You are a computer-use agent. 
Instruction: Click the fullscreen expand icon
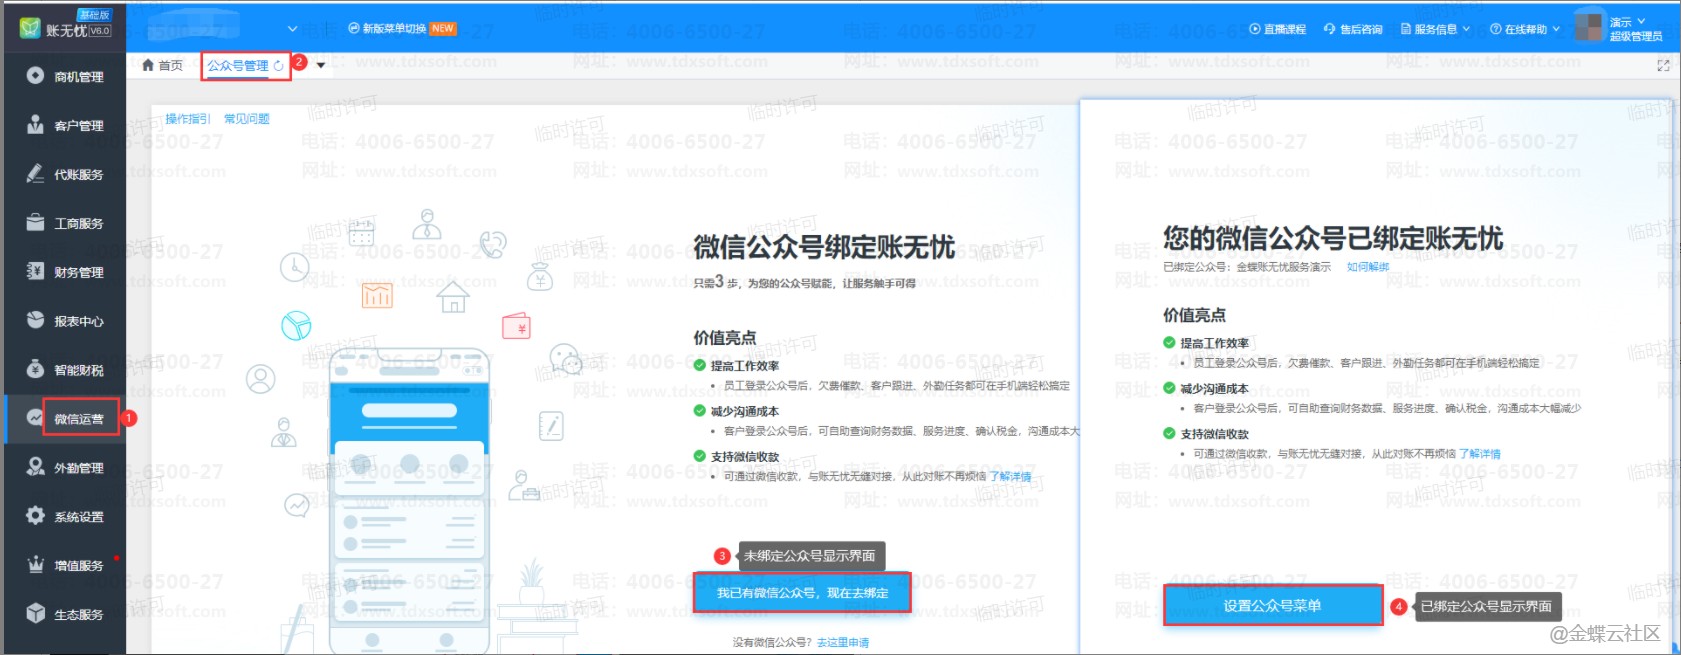(1663, 66)
